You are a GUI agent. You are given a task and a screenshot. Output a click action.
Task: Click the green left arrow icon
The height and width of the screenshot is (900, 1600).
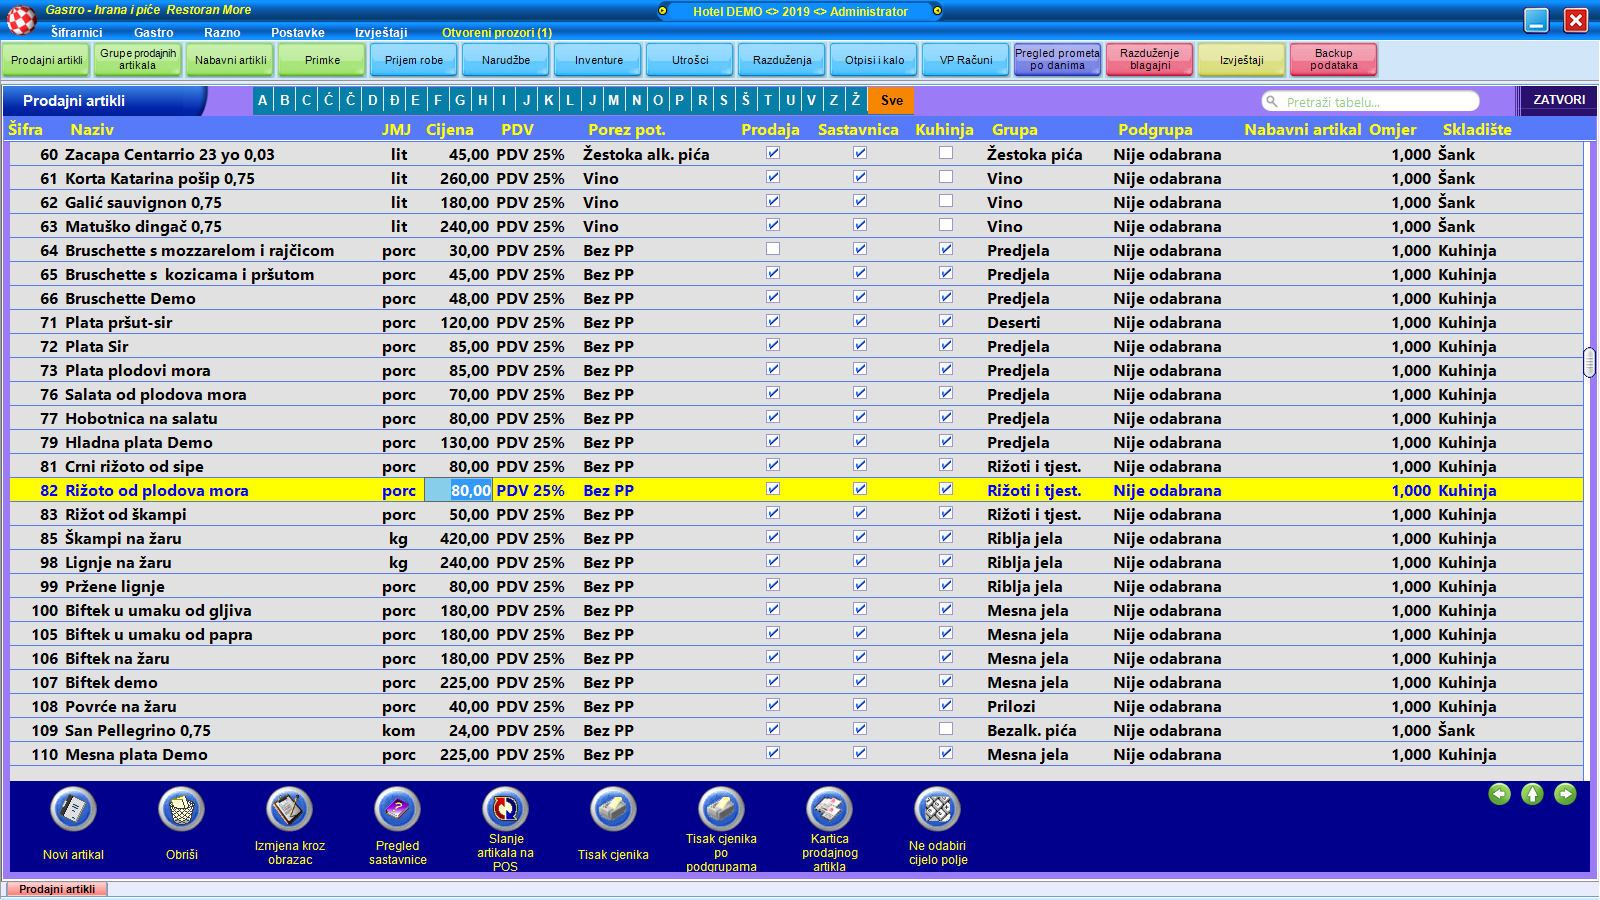point(1499,794)
